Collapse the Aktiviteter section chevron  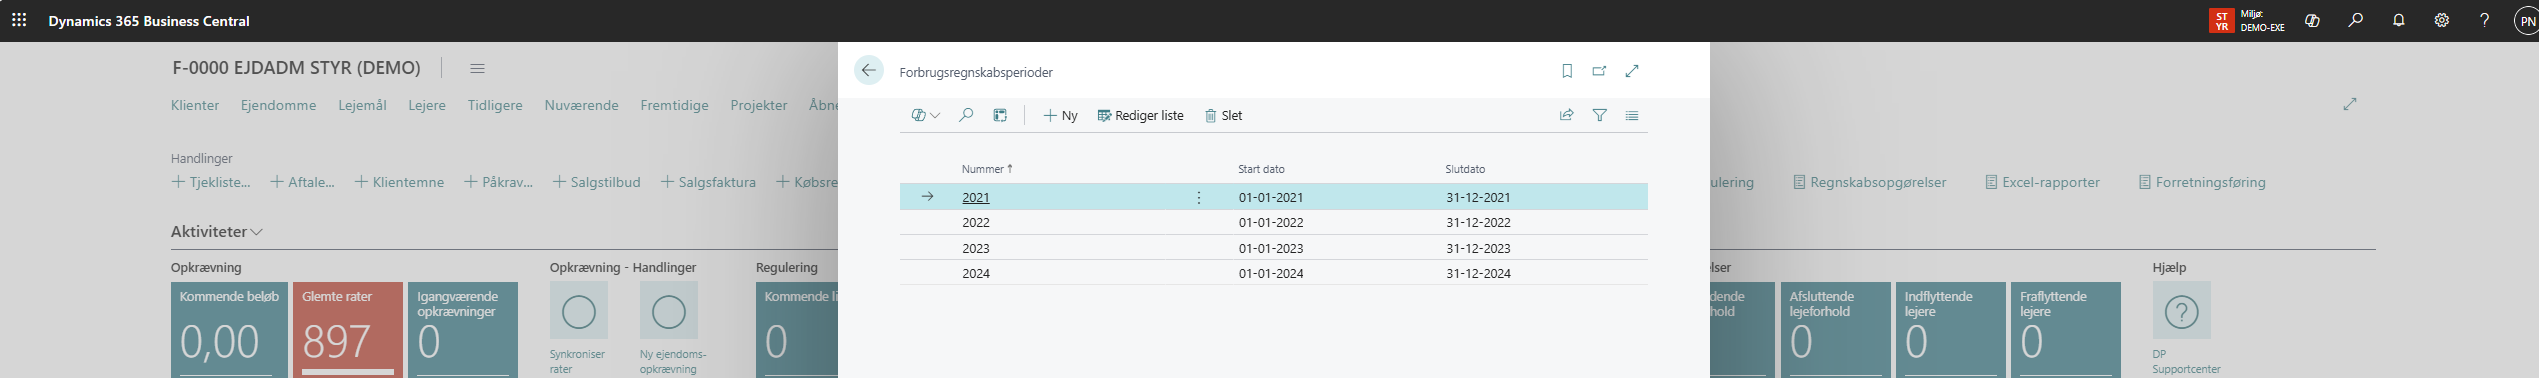(x=256, y=232)
